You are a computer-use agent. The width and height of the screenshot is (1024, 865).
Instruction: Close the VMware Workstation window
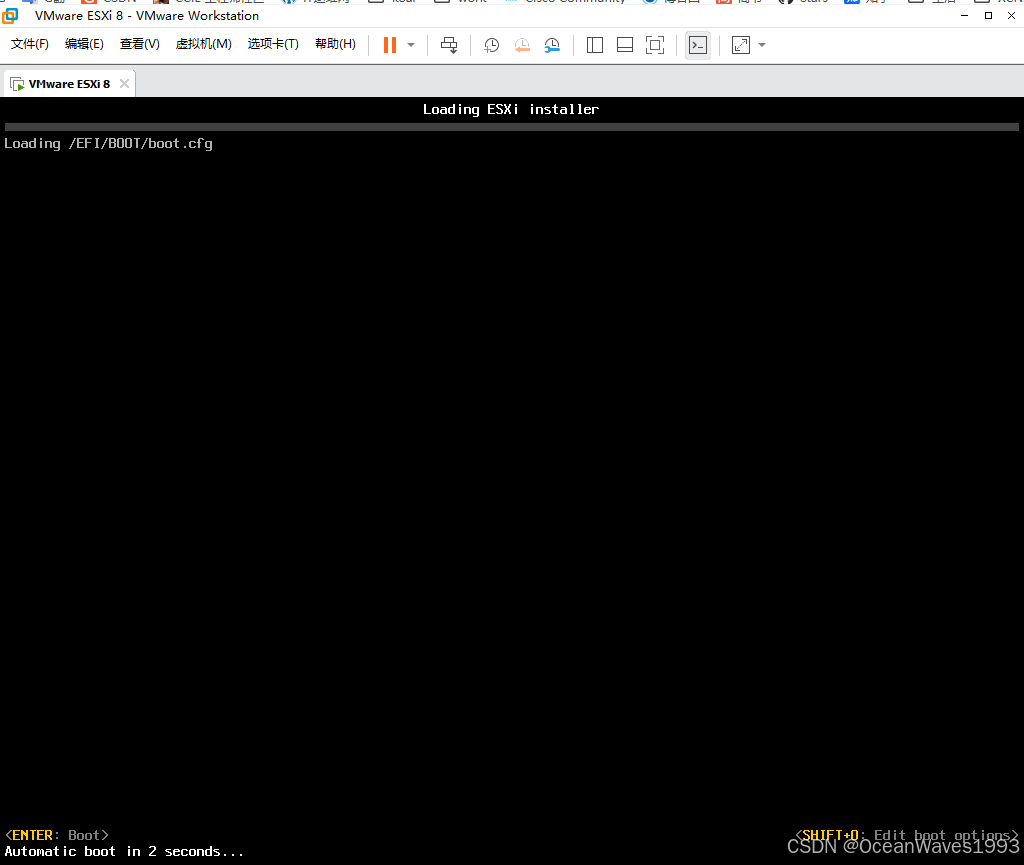point(1012,15)
